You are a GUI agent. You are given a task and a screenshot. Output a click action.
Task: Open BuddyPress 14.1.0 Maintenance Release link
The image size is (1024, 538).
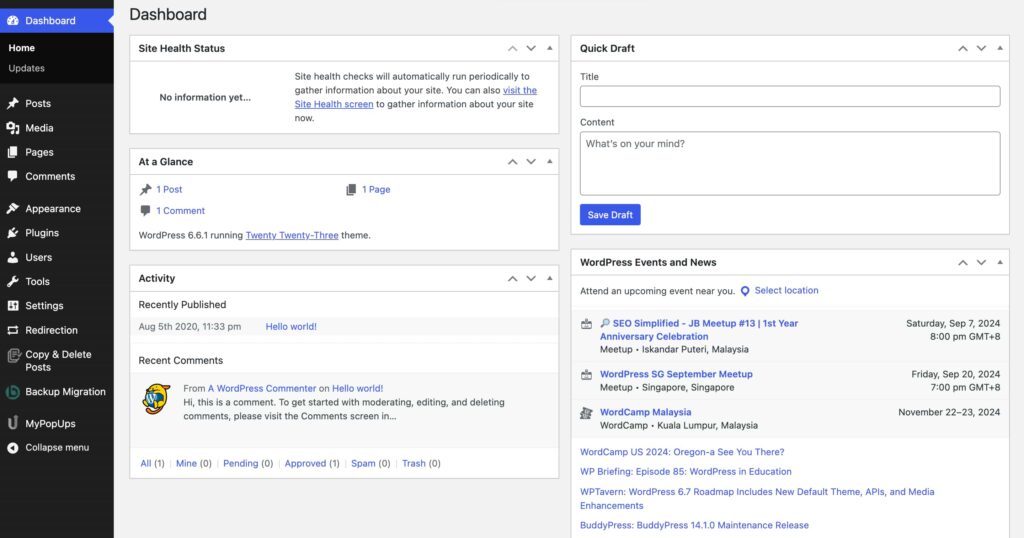[694, 525]
